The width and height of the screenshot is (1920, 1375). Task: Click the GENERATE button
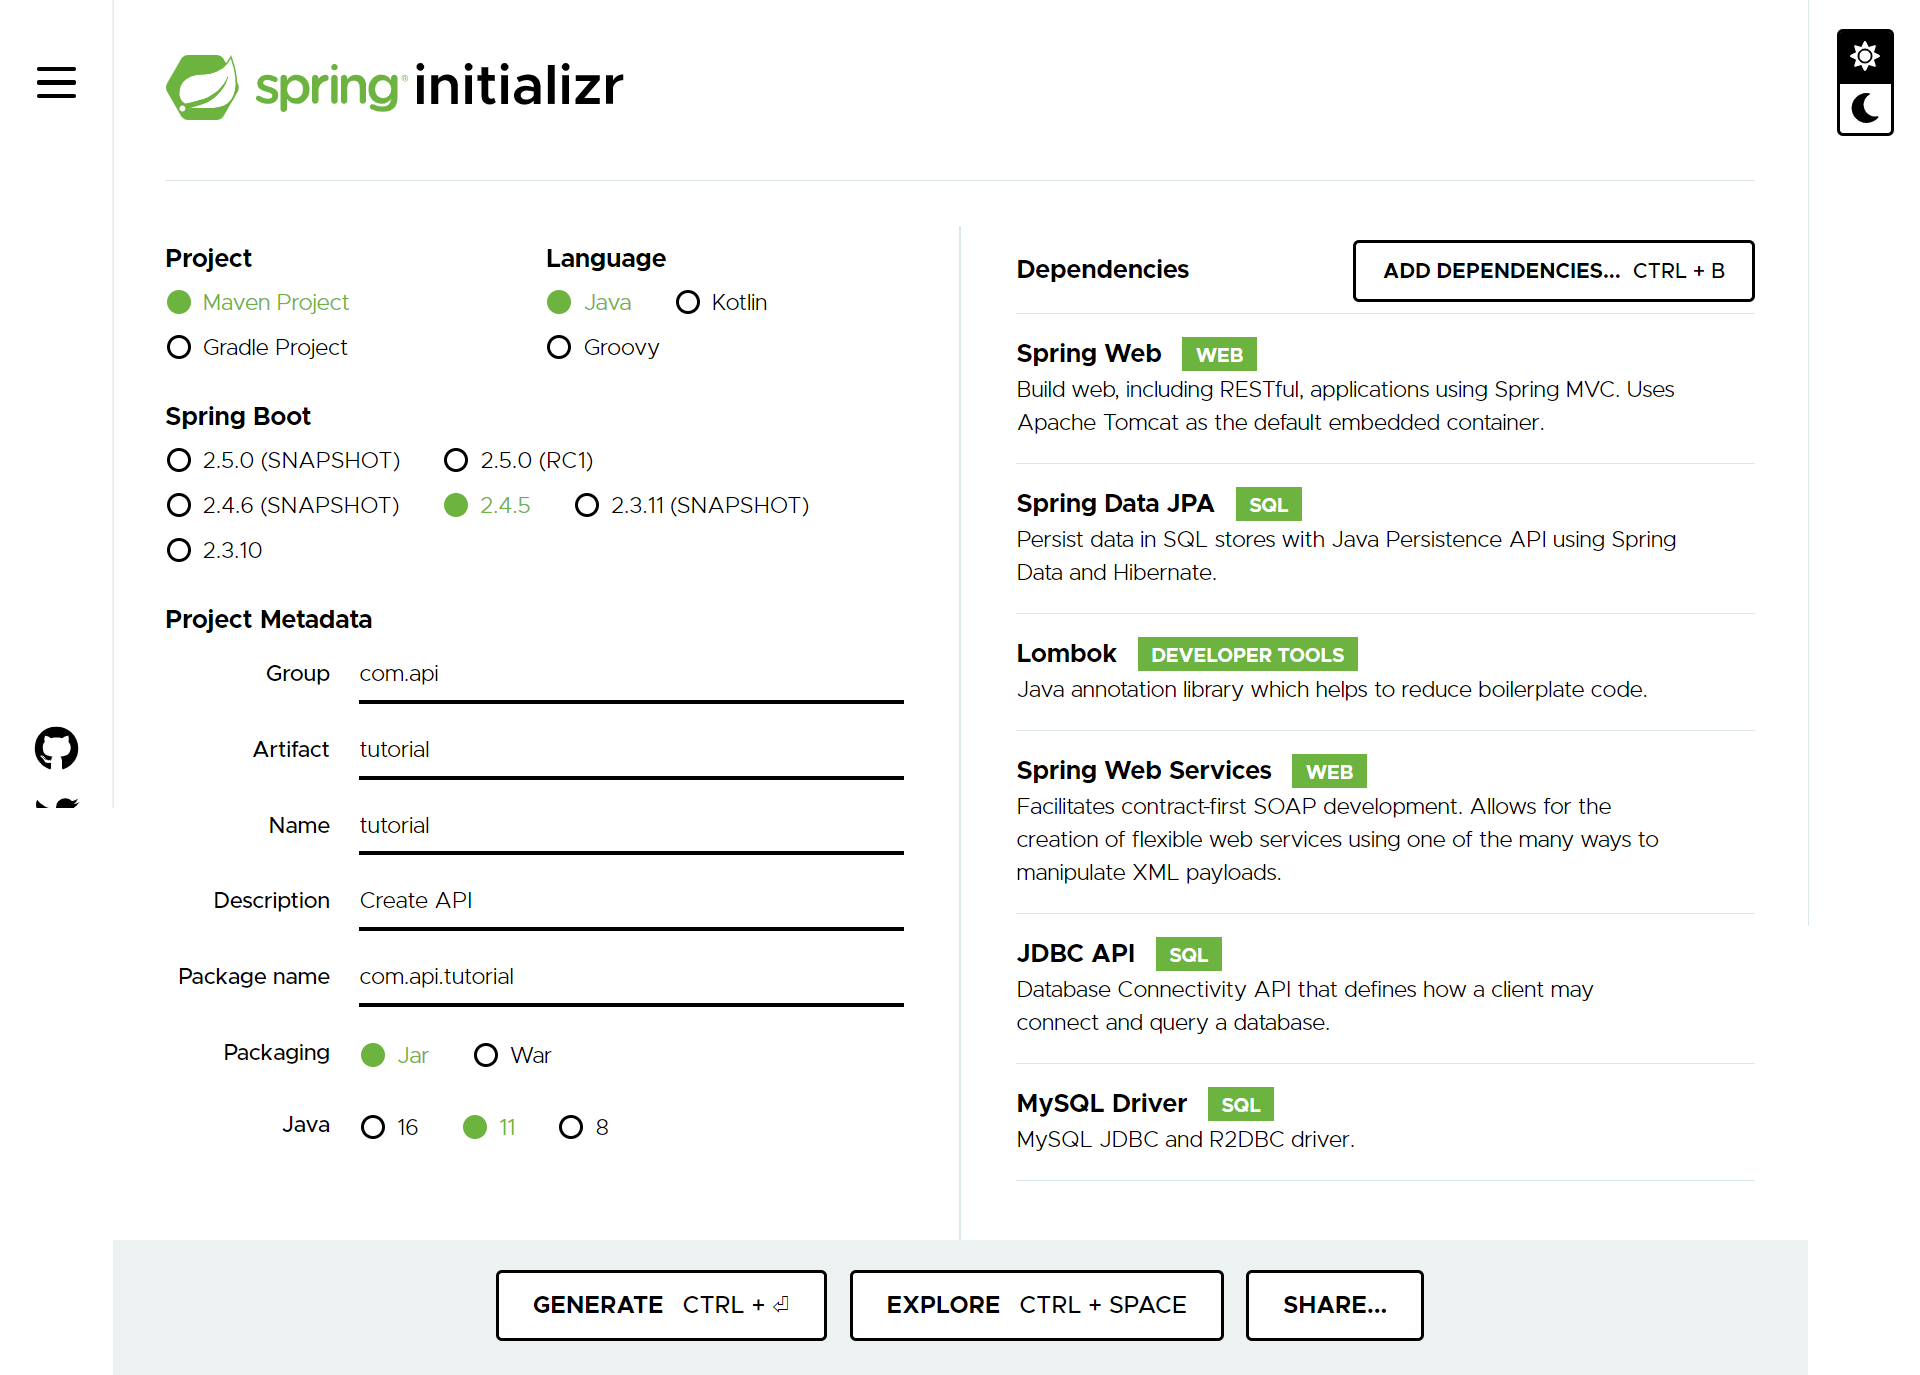(x=660, y=1305)
